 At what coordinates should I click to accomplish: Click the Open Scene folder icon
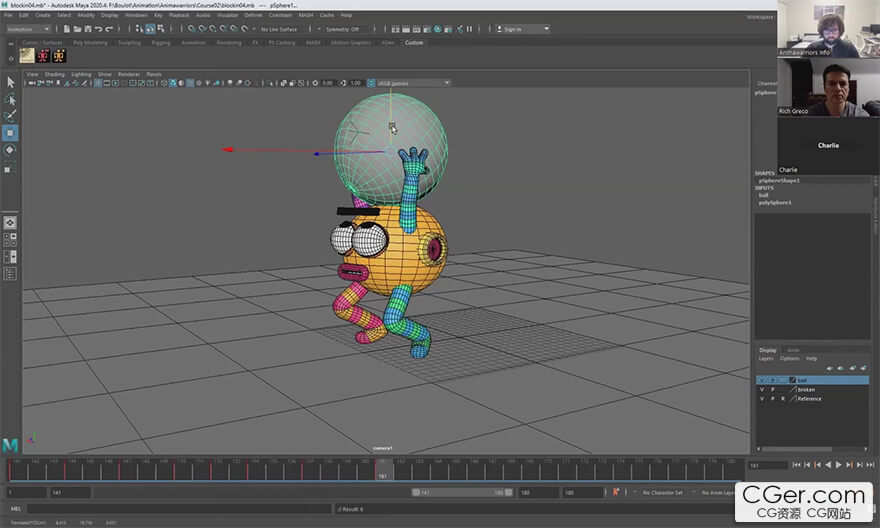pyautogui.click(x=77, y=29)
